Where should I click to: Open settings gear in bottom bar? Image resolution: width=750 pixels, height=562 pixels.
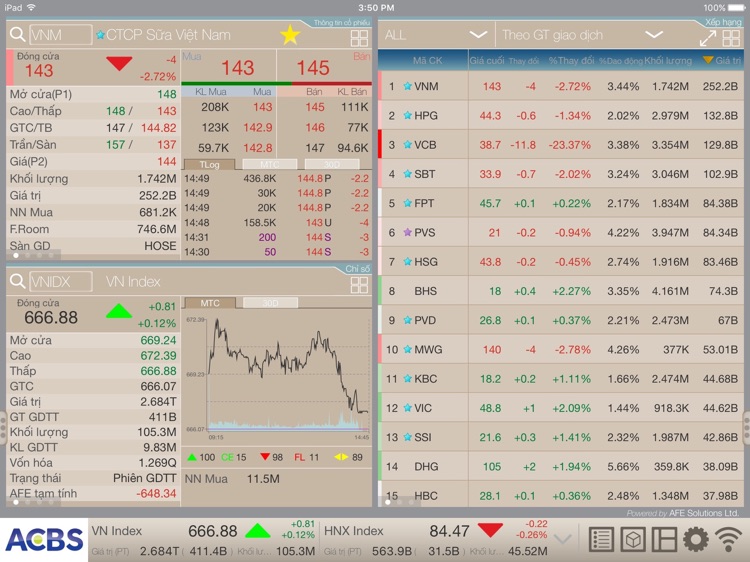coord(696,540)
